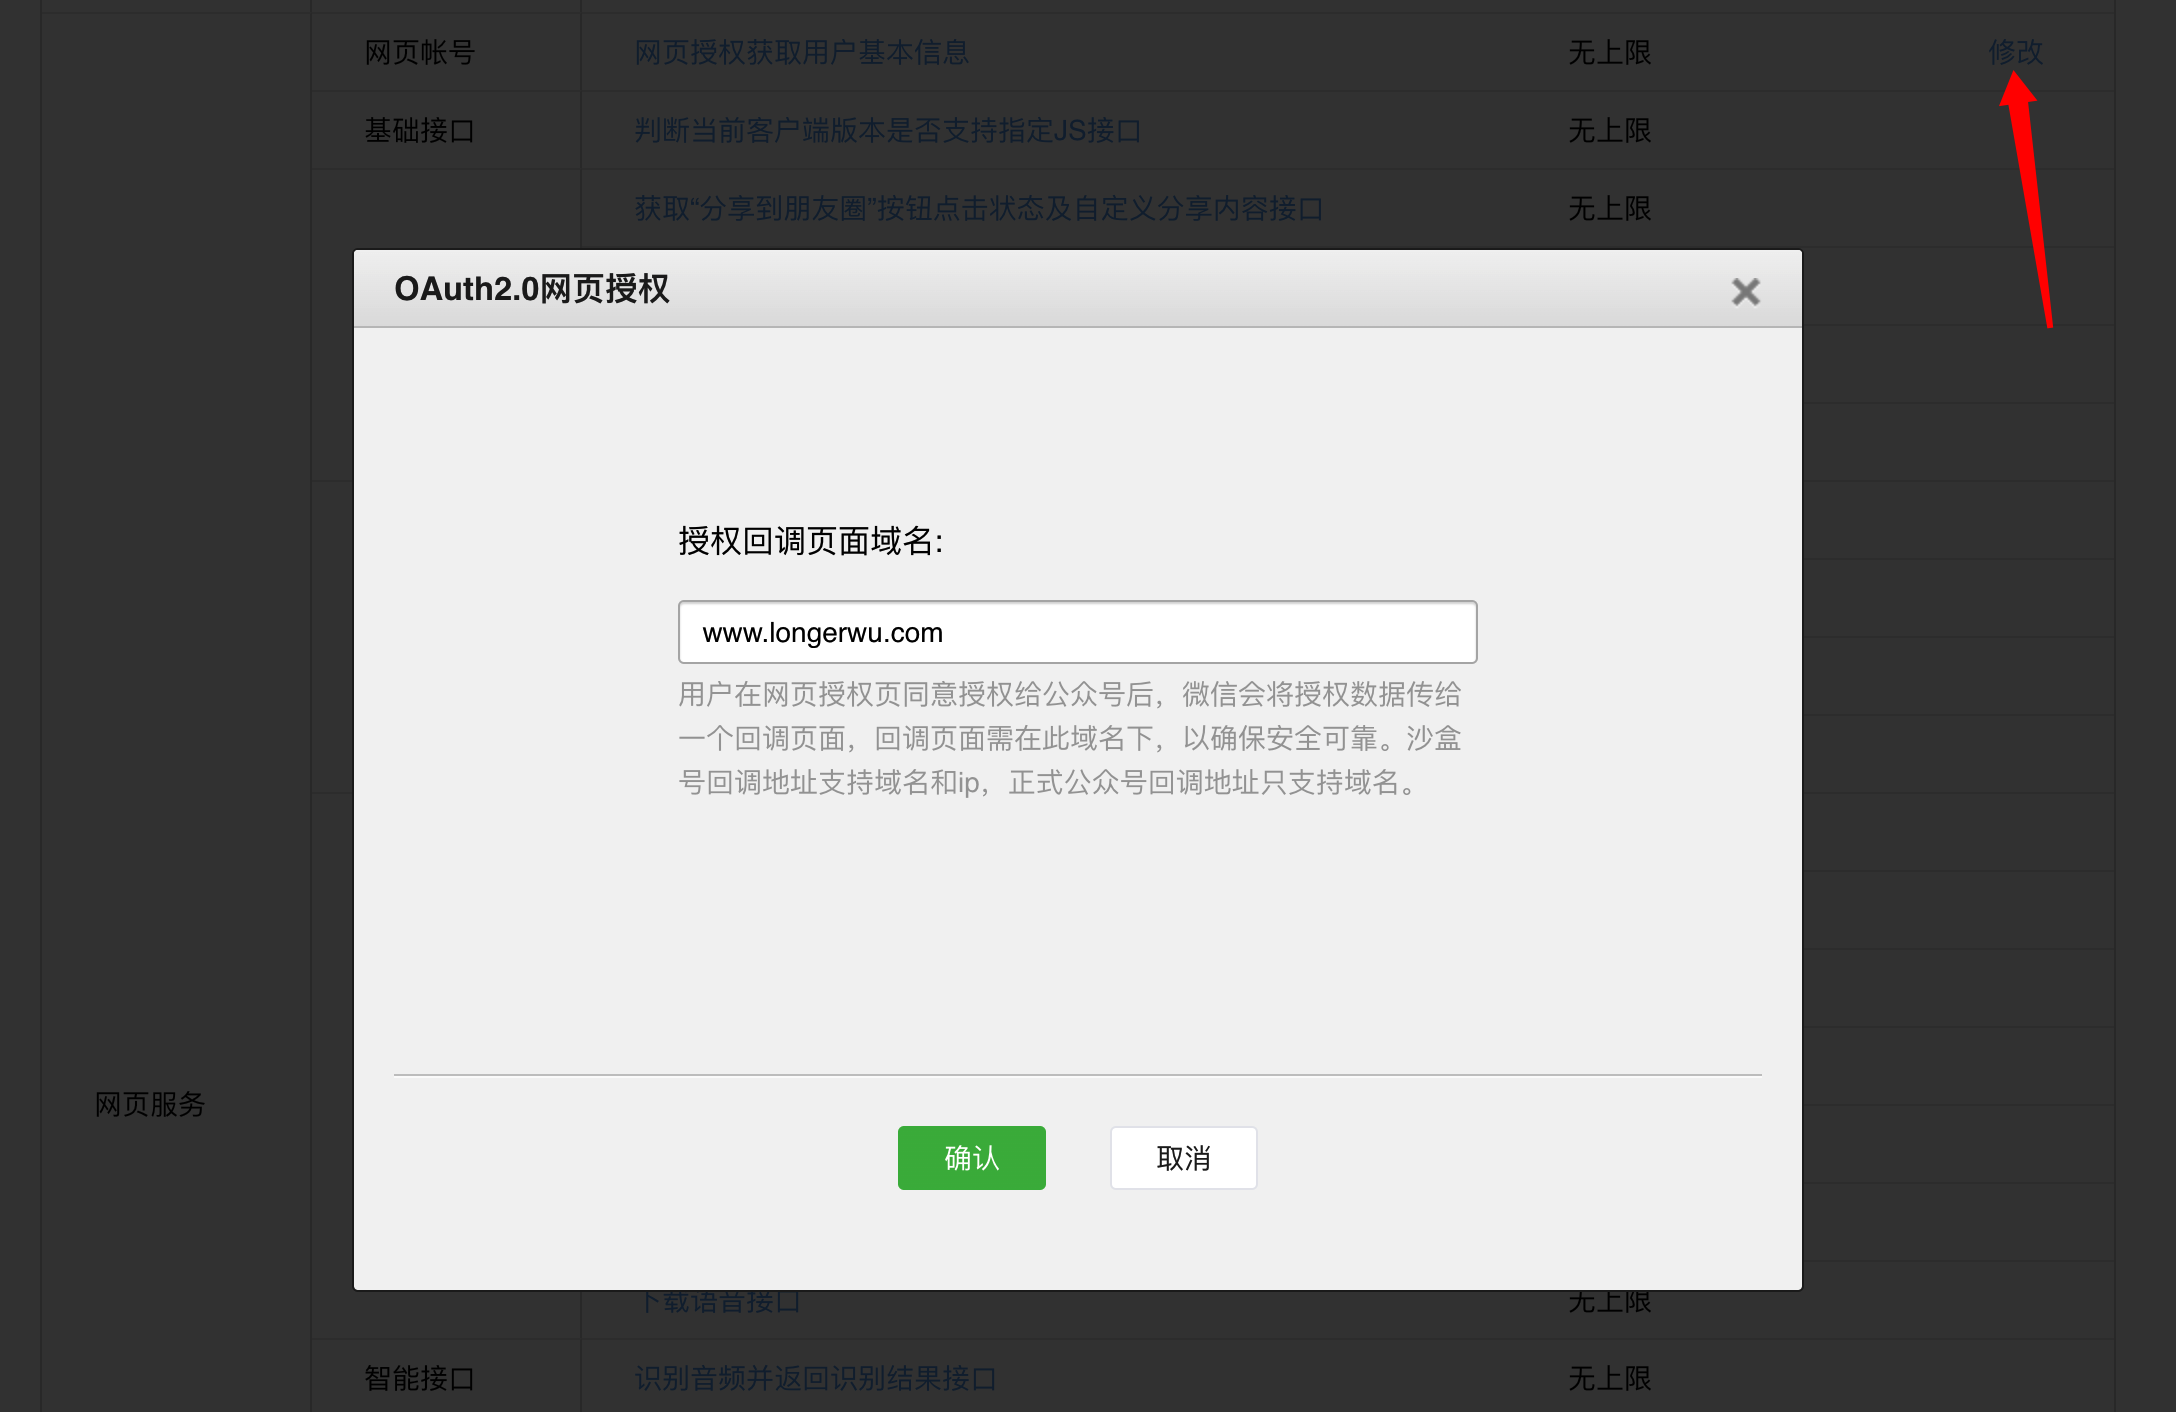Open the 分享到朋友圈 share interface link

pos(978,208)
